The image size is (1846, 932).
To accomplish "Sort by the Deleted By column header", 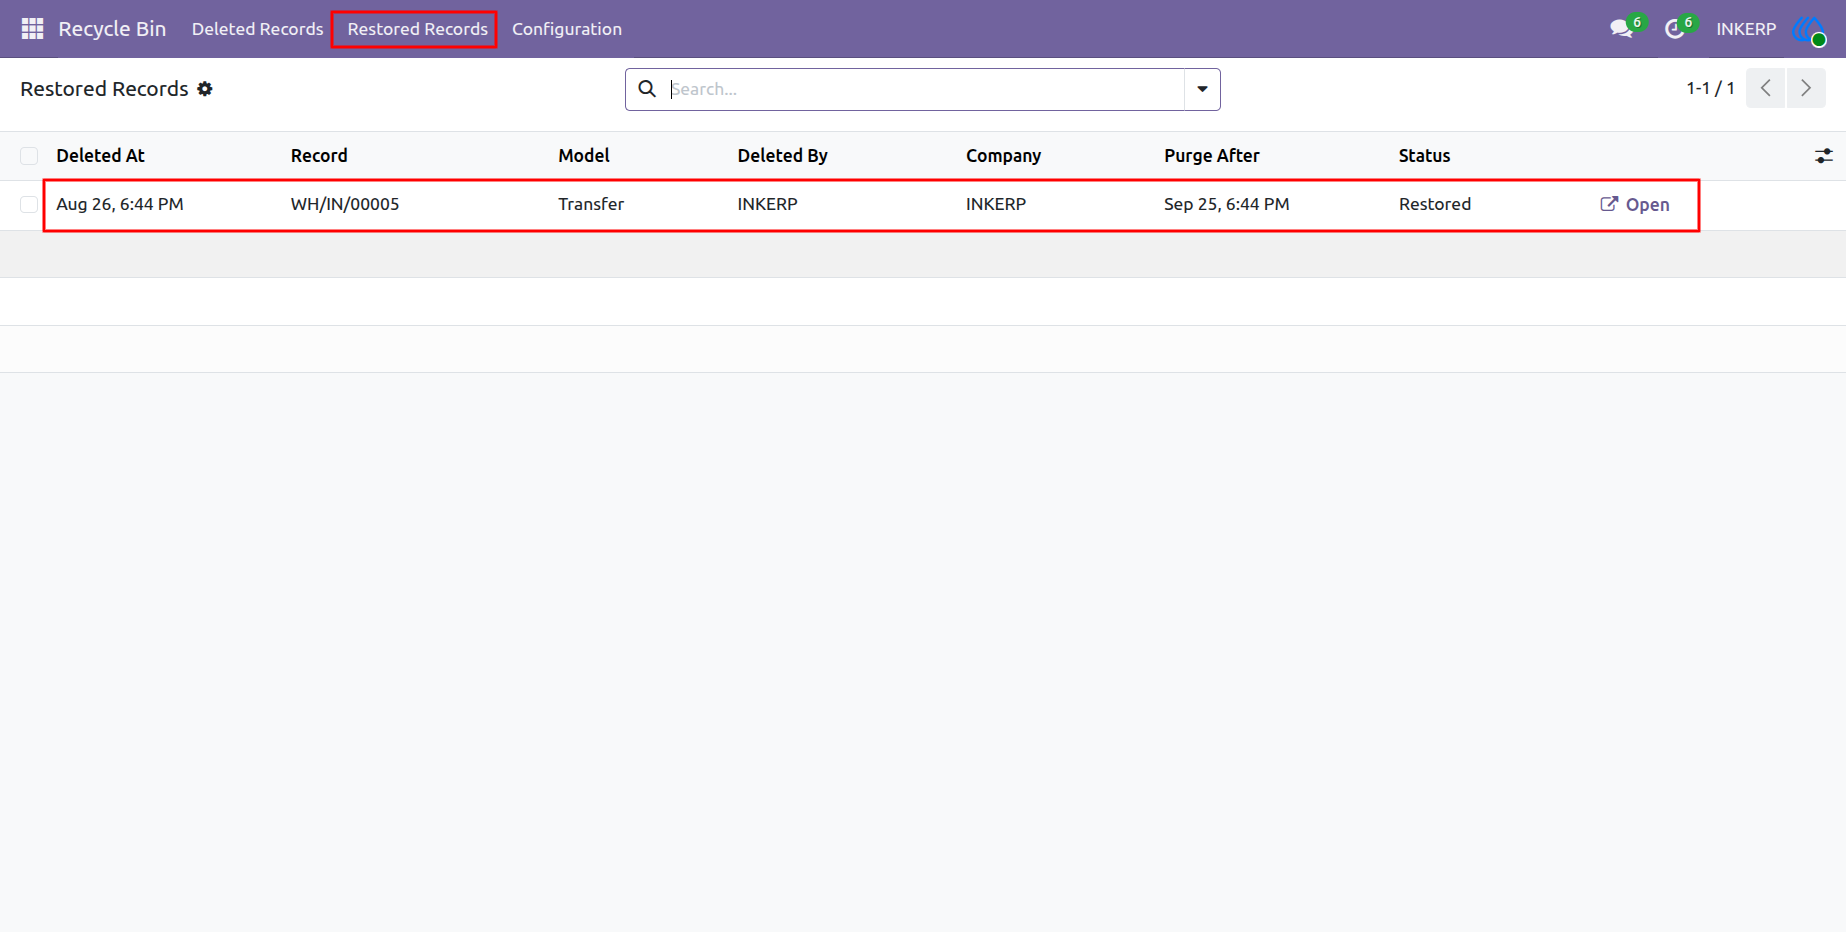I will coord(782,155).
